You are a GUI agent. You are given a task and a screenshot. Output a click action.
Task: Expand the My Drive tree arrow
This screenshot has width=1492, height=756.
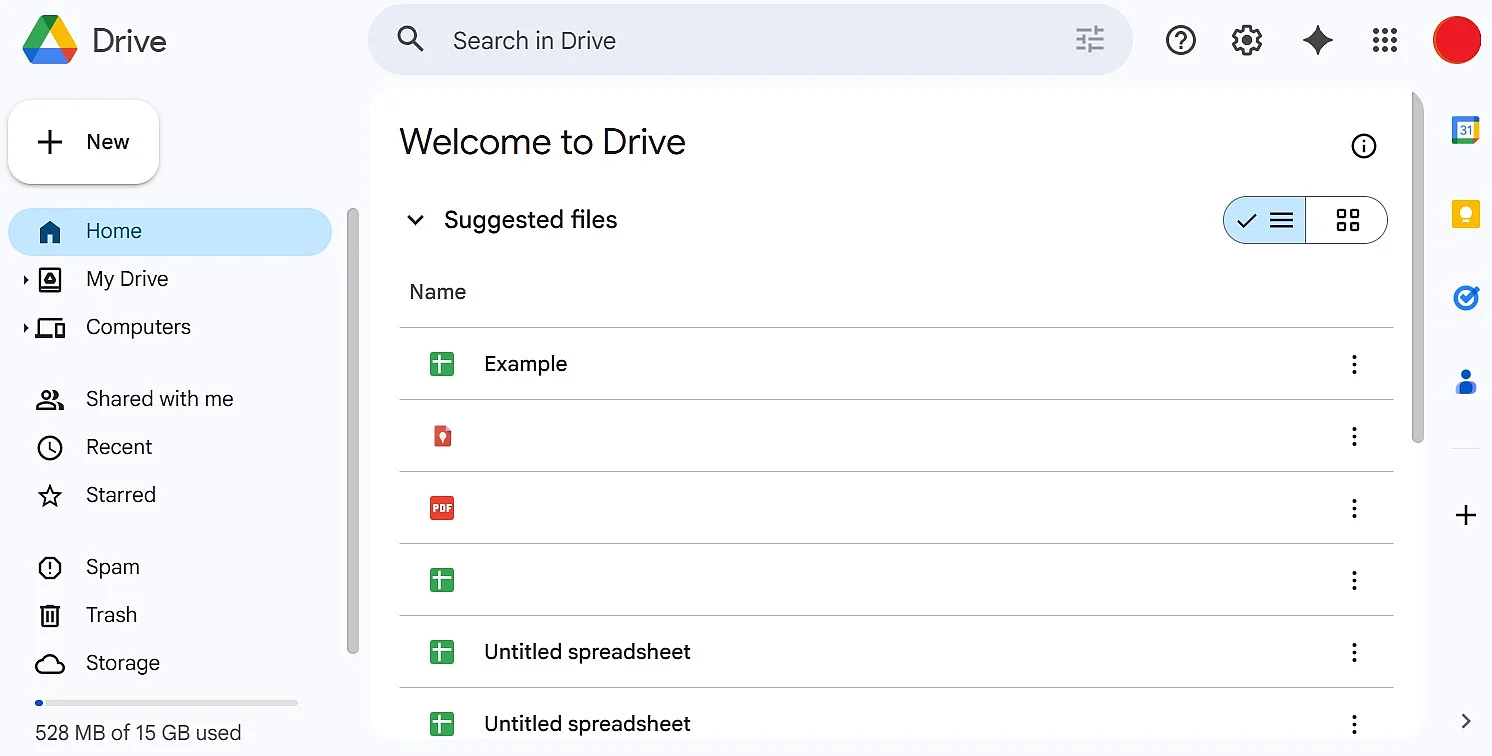coord(26,280)
